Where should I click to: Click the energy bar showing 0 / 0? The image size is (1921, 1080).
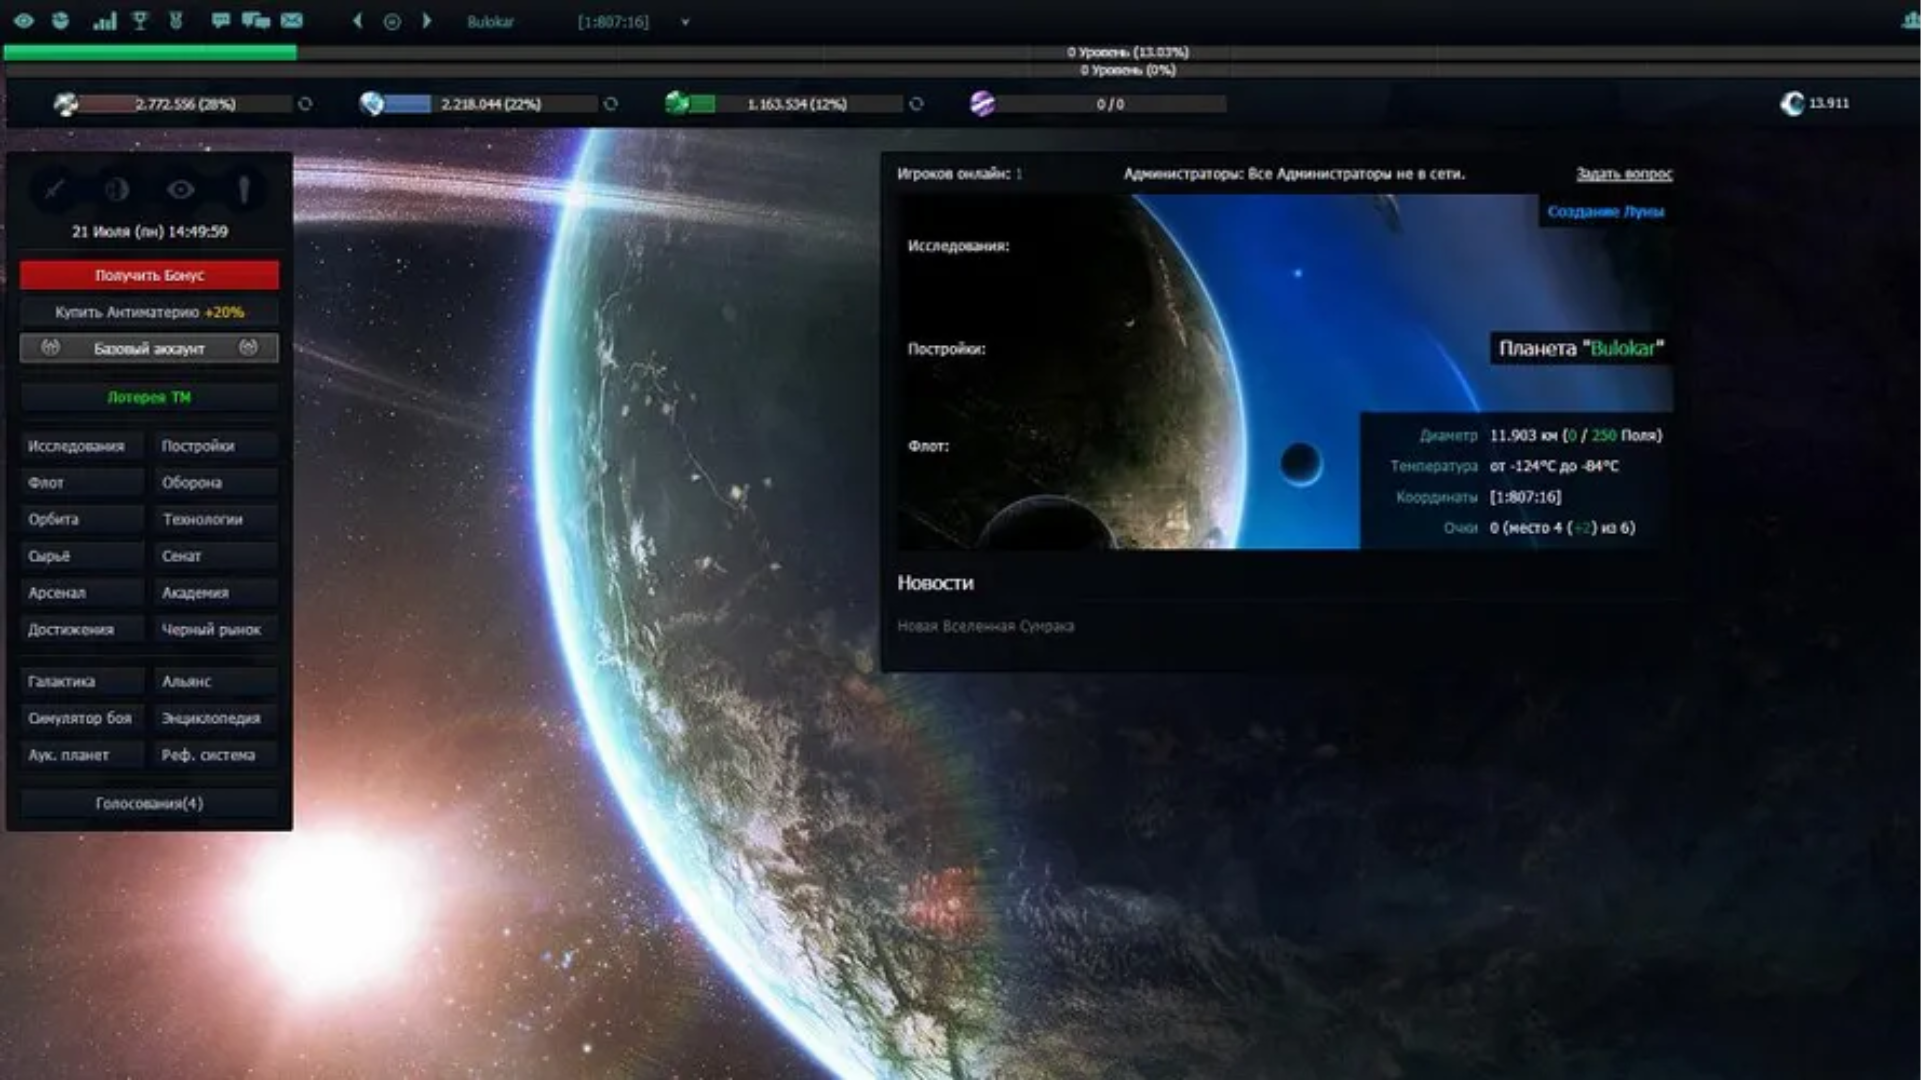(x=1110, y=104)
